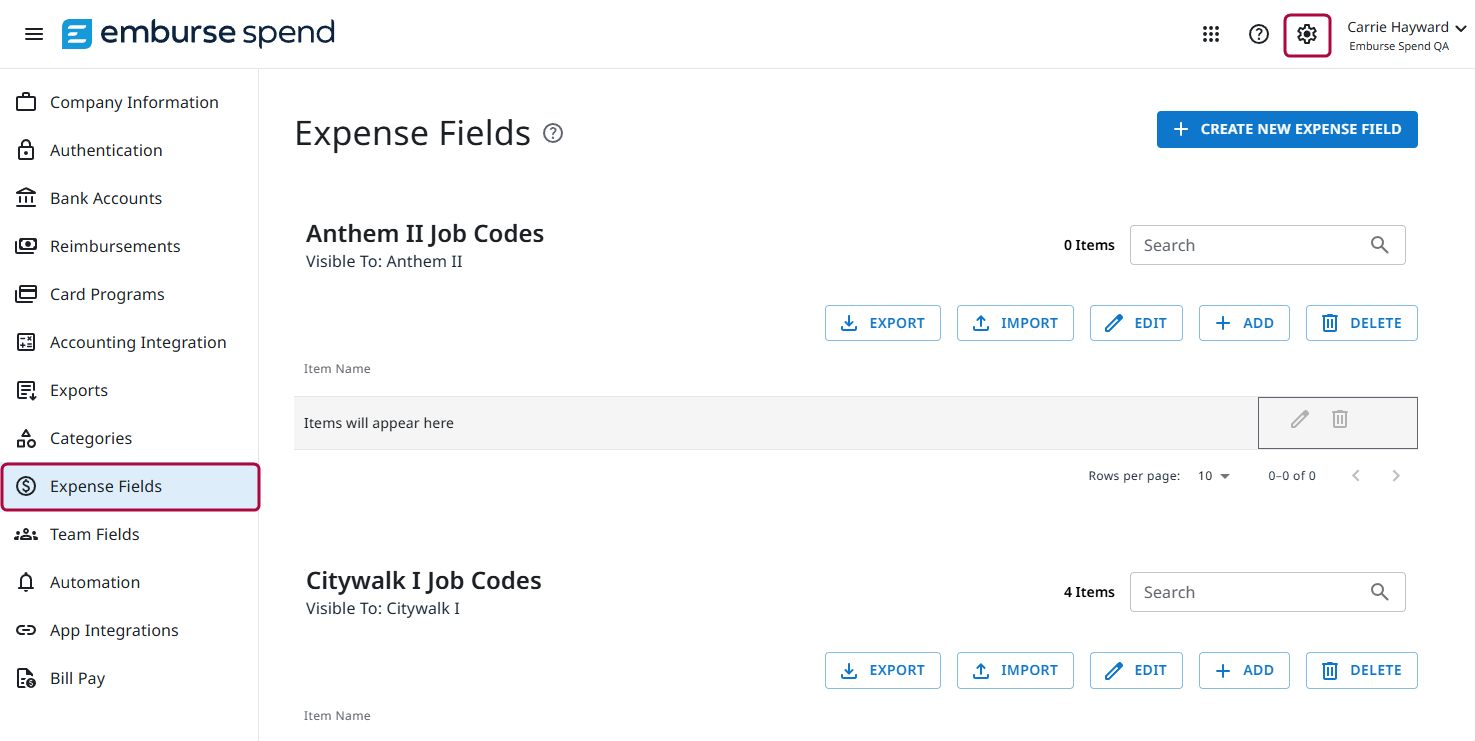This screenshot has width=1475, height=741.
Task: Open the Bill Pay section
Action: (77, 678)
